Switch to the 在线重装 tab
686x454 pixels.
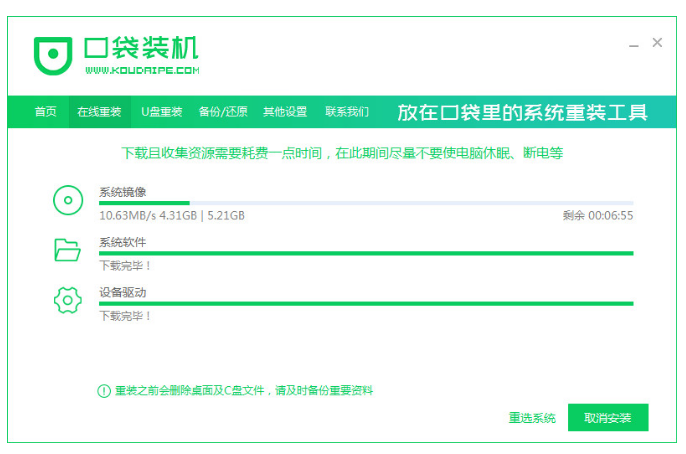(x=99, y=112)
